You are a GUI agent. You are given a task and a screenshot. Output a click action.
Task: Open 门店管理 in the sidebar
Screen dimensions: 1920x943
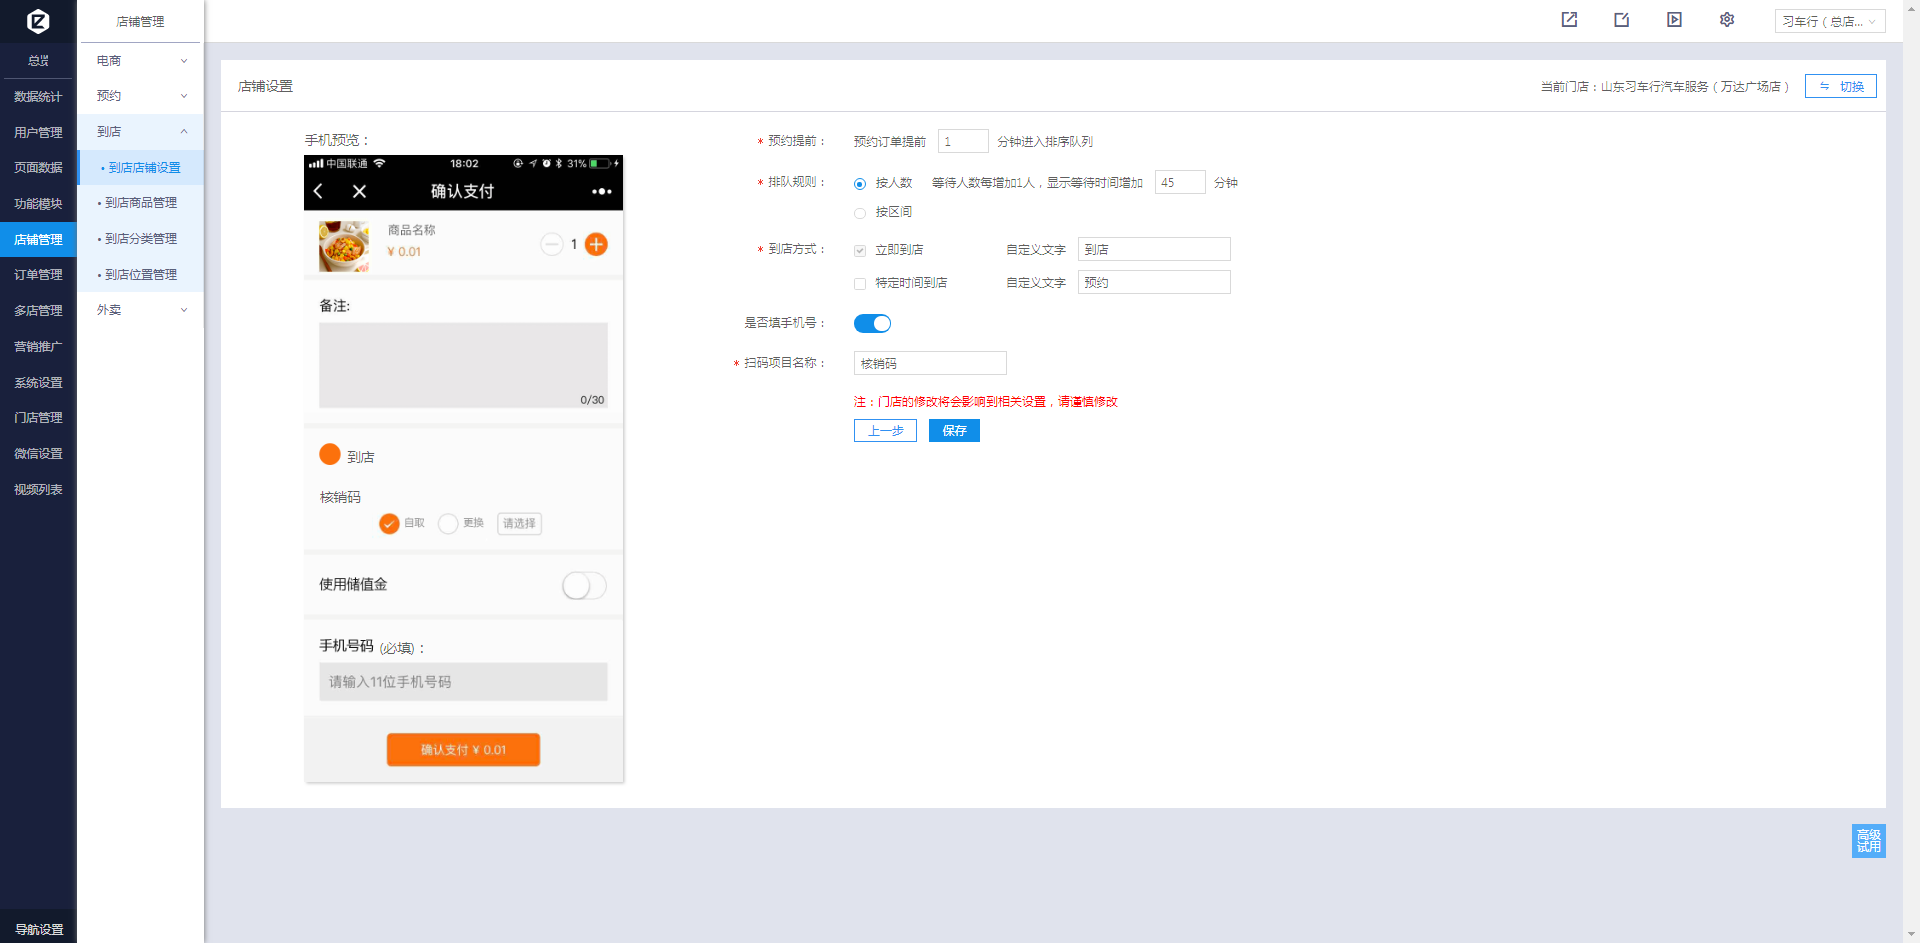(38, 418)
